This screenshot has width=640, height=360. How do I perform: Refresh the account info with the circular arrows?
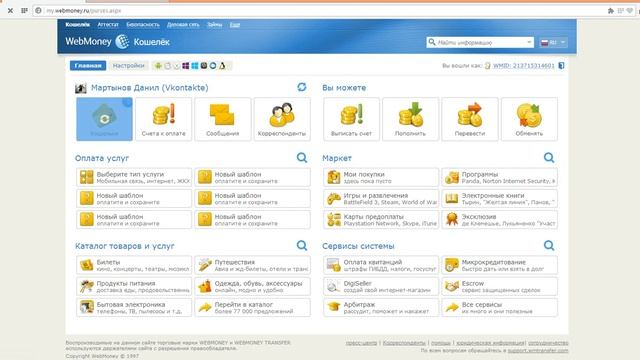click(x=302, y=87)
